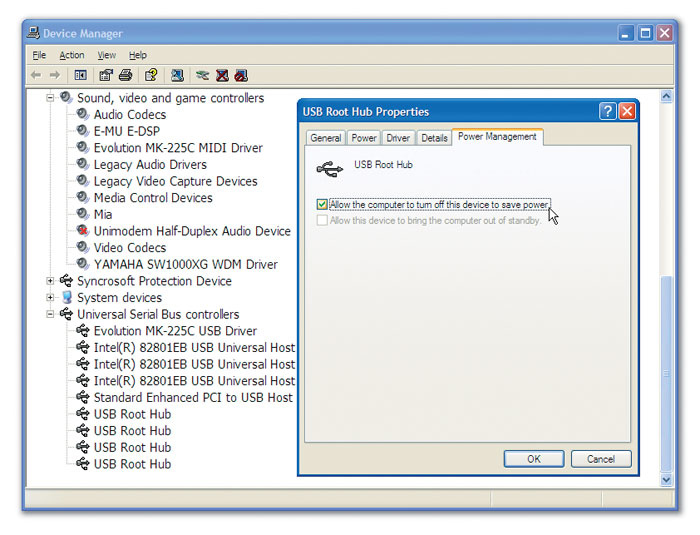Click the Disable device toolbar icon

[x=241, y=75]
